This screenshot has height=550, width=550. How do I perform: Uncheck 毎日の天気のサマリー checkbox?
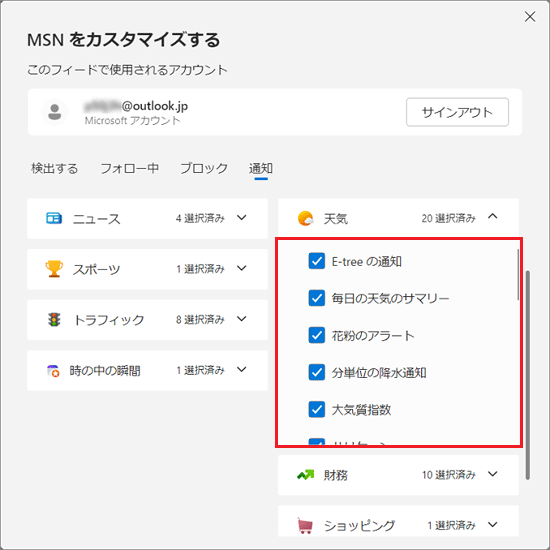[316, 298]
